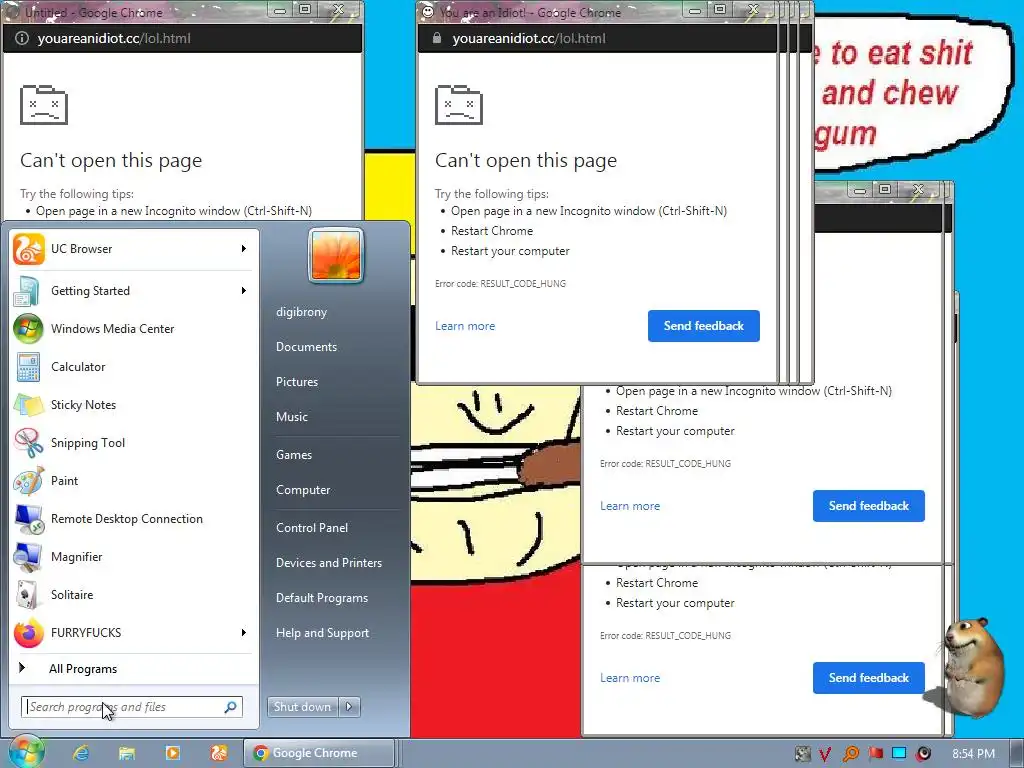Expand FURRYFUCKS submenu arrow
Viewport: 1024px width, 768px height.
click(244, 632)
